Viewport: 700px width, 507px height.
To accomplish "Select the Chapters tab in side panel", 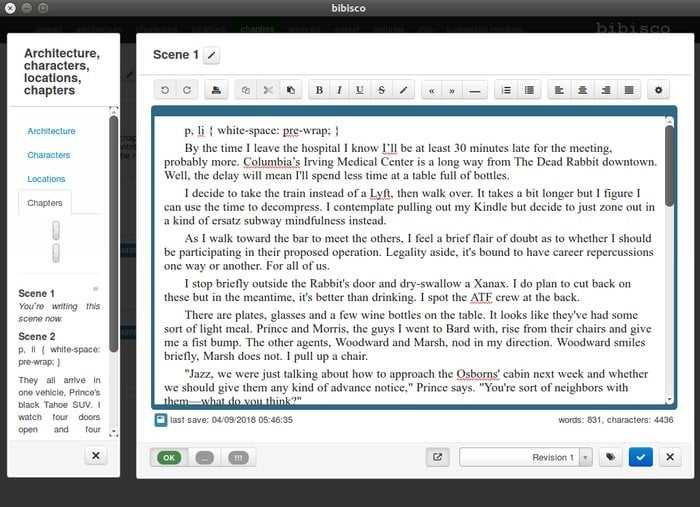I will click(45, 203).
